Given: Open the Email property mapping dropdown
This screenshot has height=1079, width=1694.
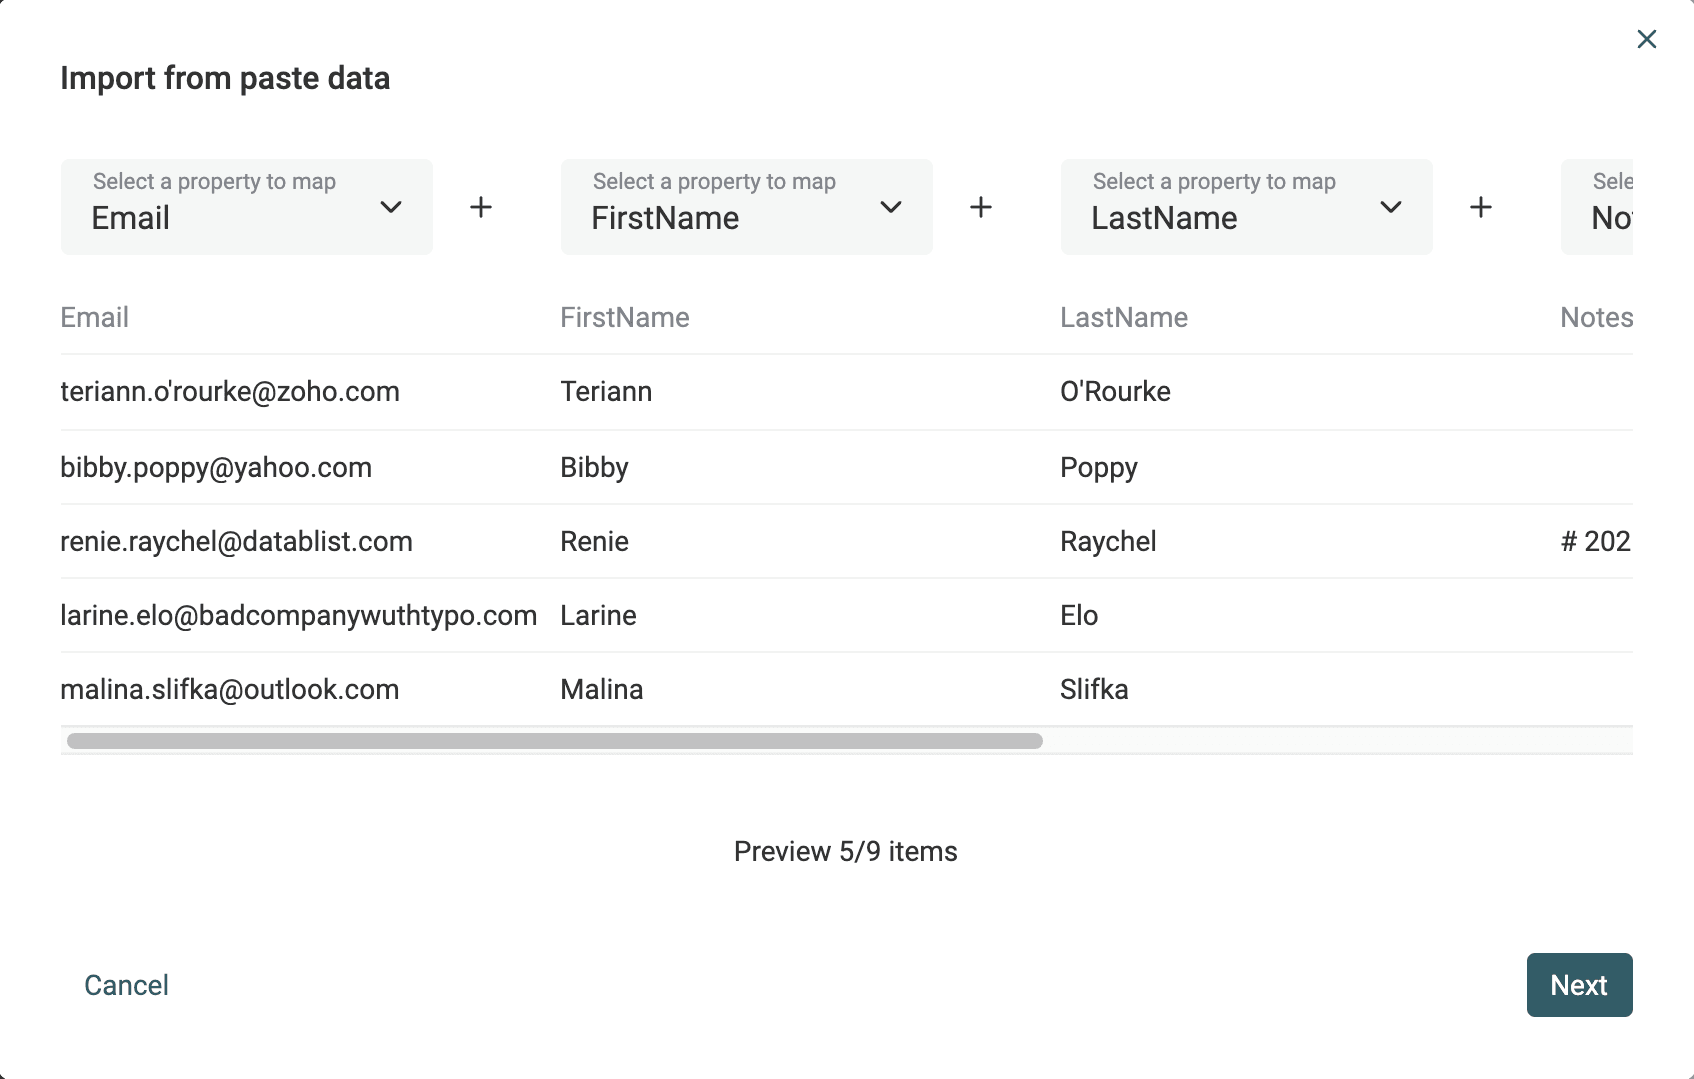Looking at the screenshot, I should (x=246, y=207).
